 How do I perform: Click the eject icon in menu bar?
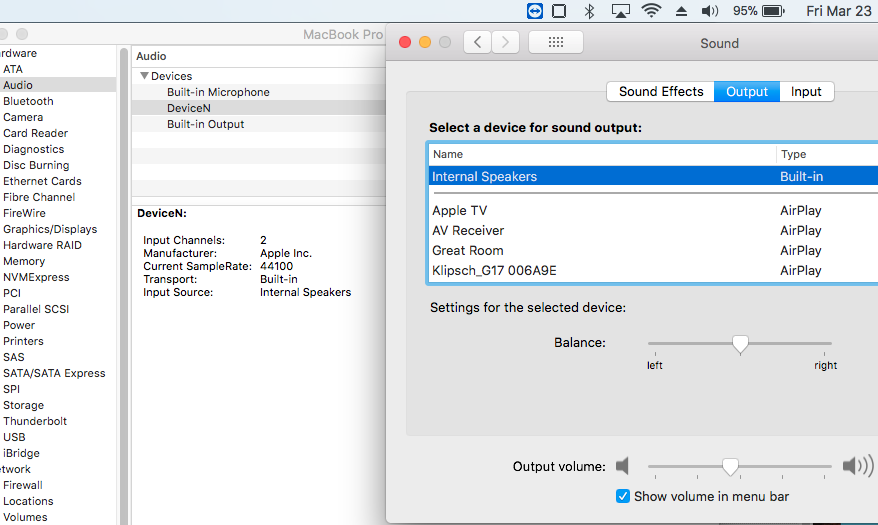(x=681, y=11)
